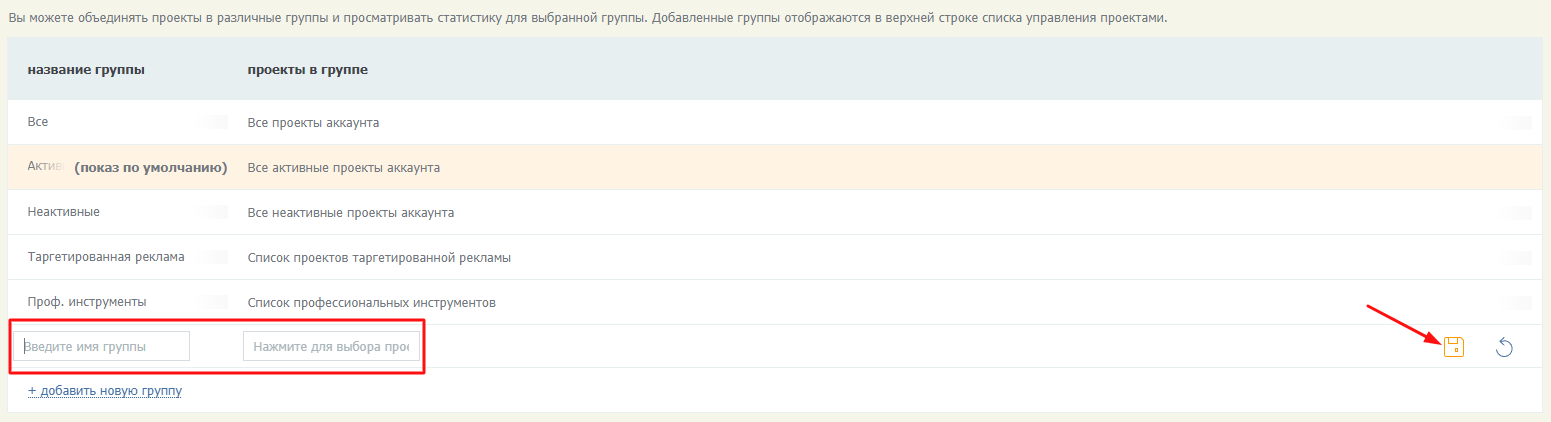Click 'Список проектов таргетированной рекламы' text

[379, 258]
